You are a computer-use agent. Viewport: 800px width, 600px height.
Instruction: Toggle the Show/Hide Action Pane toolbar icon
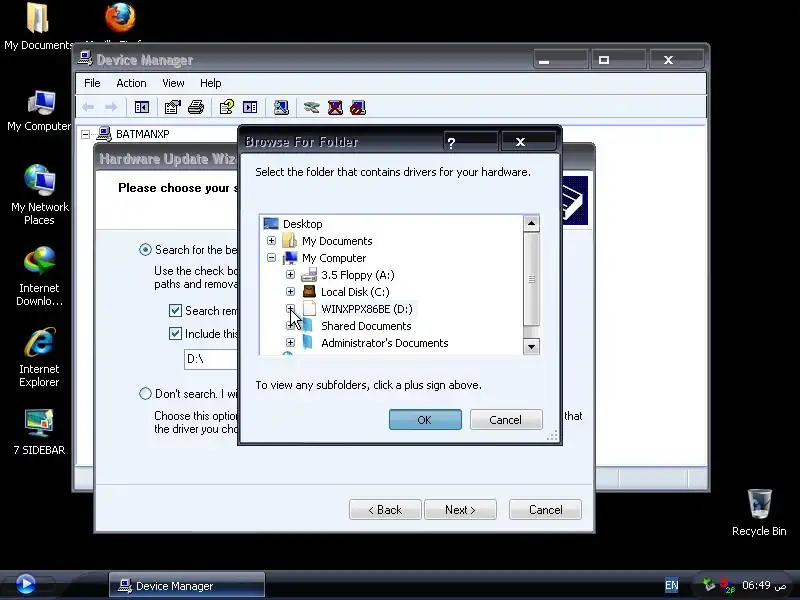tap(250, 107)
